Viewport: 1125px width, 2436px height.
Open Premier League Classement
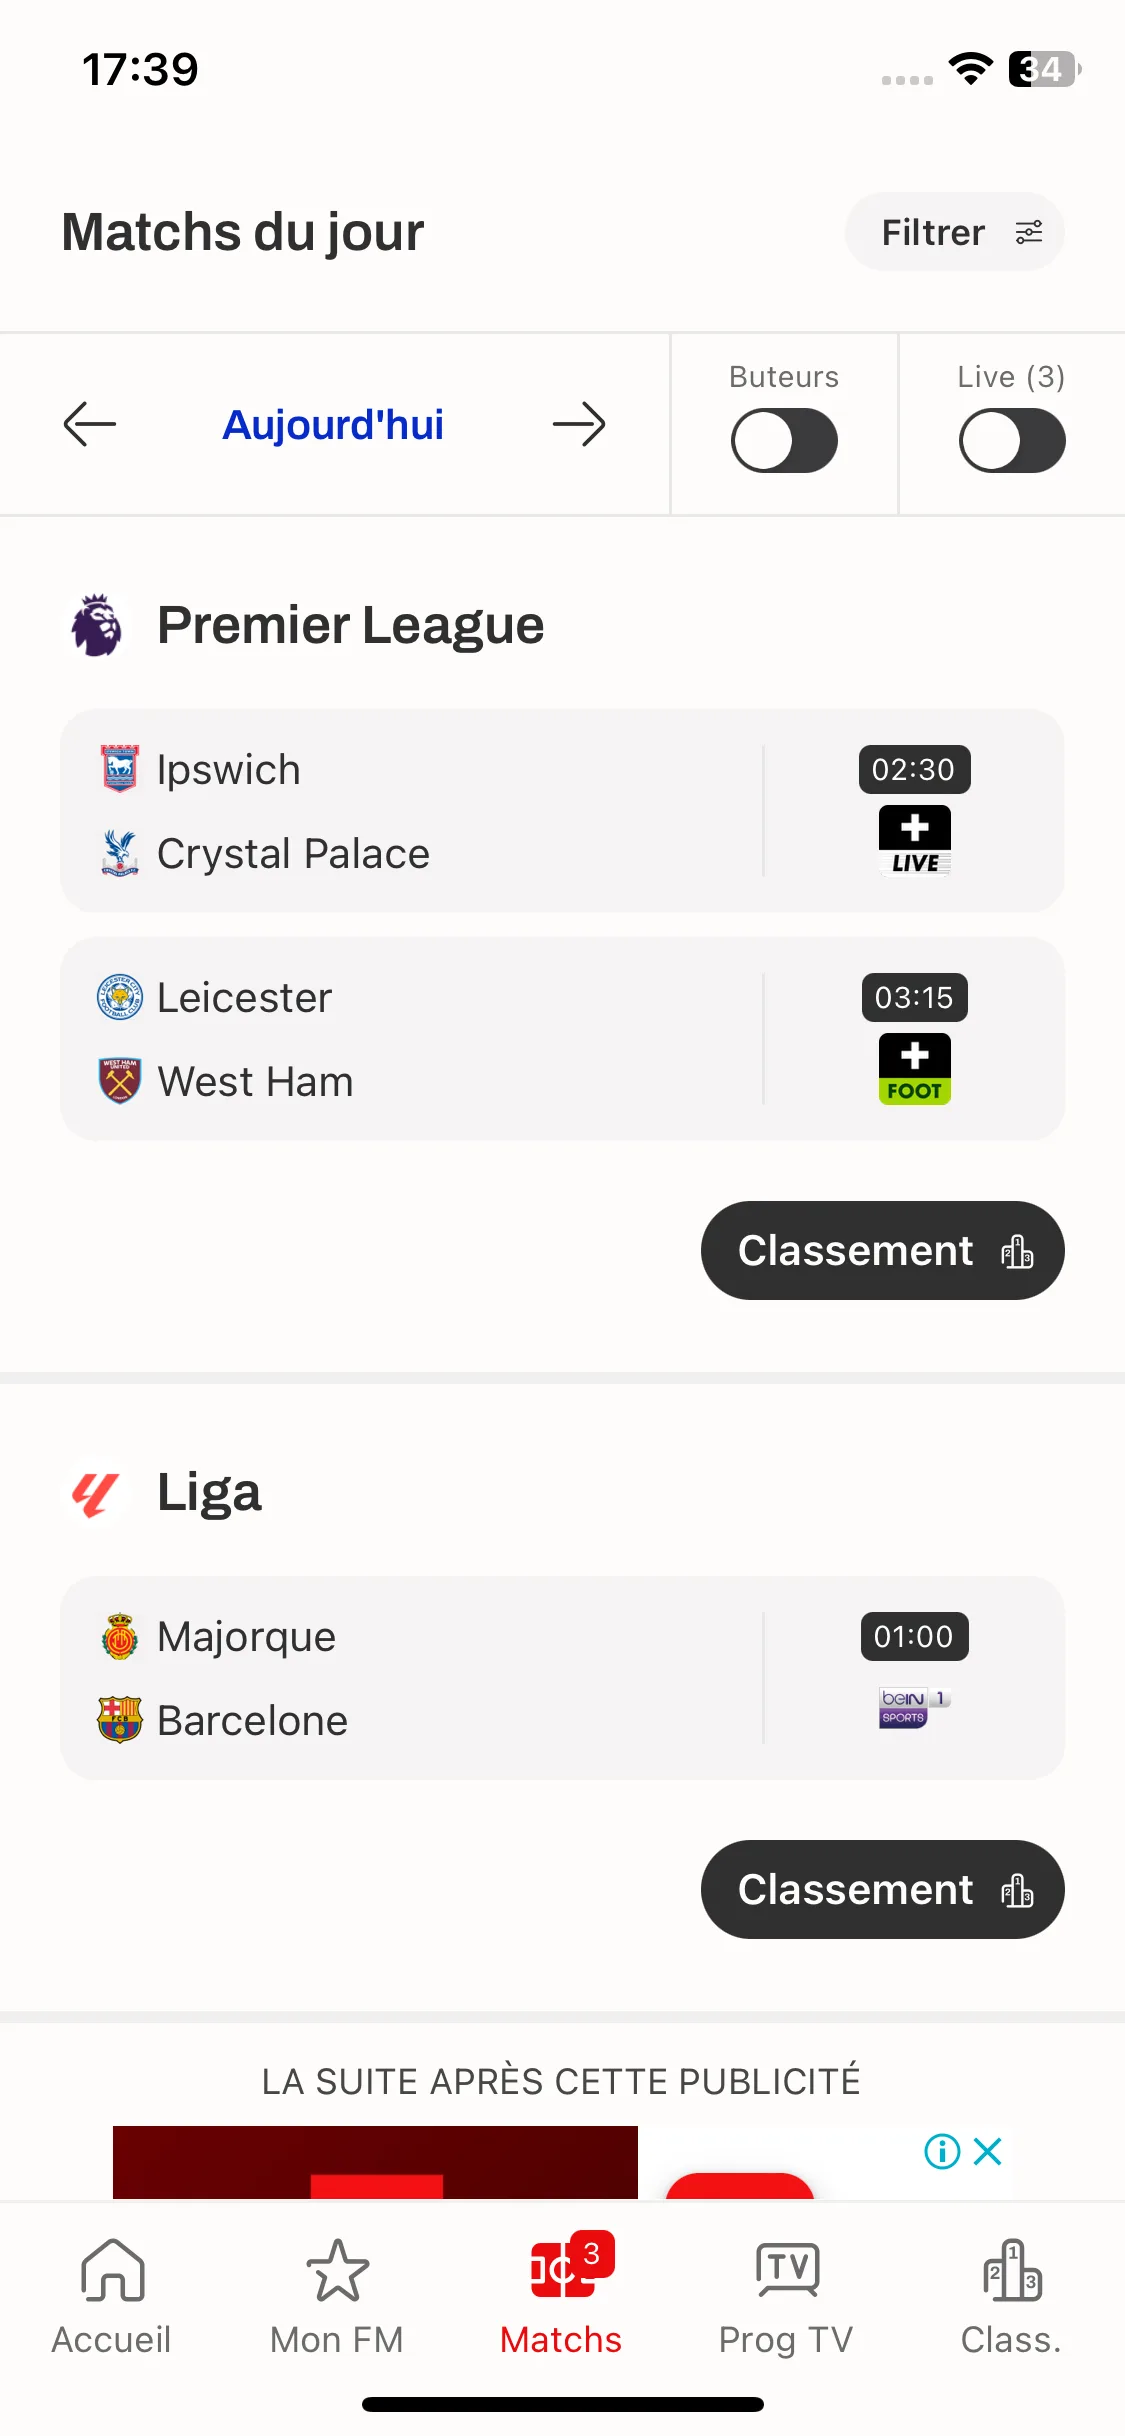[x=882, y=1250]
